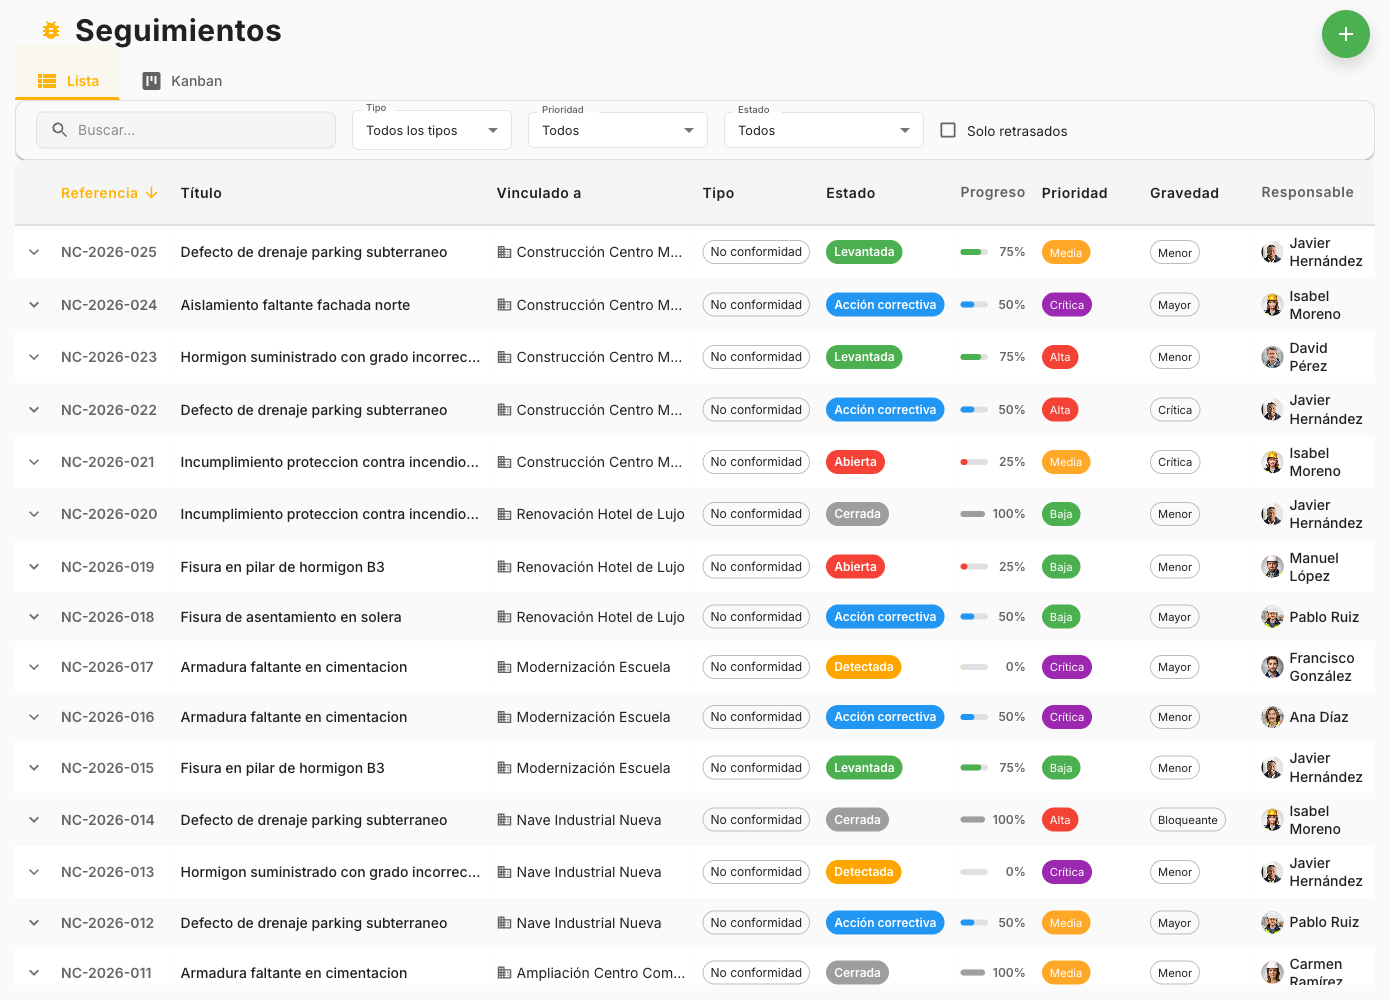This screenshot has width=1390, height=1000.
Task: Click building icon in NC-2026-025 row
Action: 504,252
